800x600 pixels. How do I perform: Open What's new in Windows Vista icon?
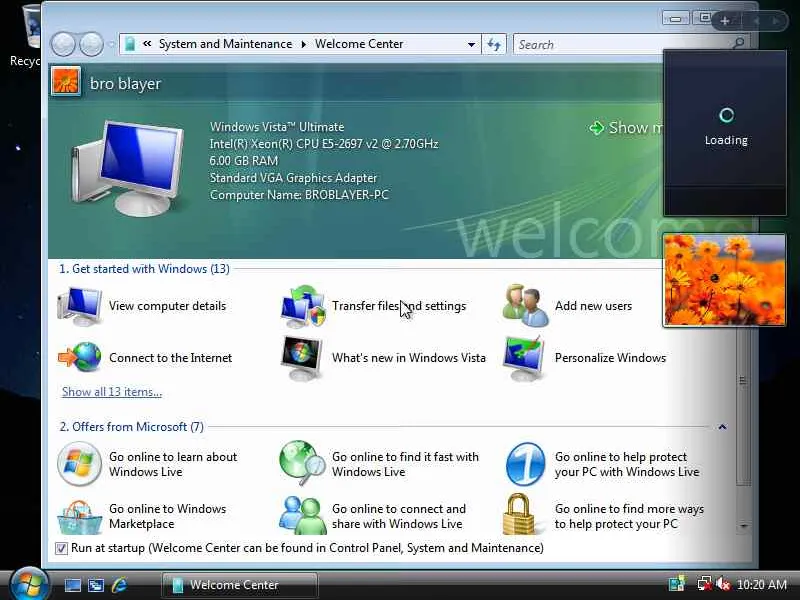point(302,358)
